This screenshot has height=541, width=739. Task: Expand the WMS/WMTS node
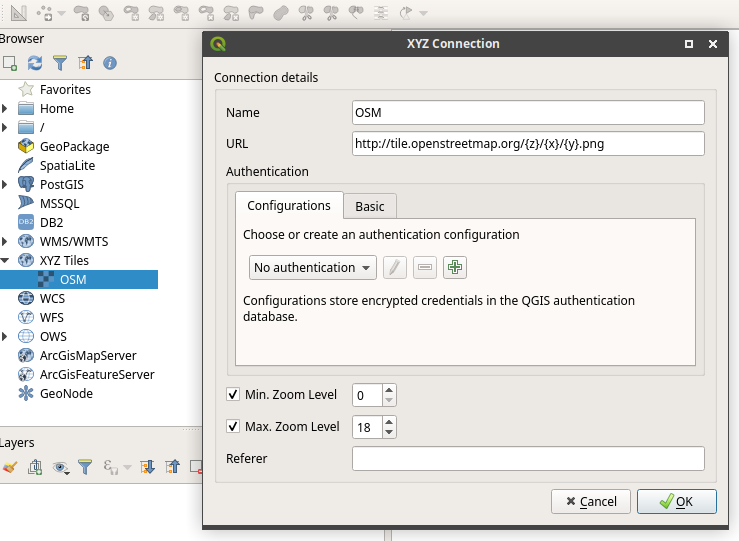(5, 241)
